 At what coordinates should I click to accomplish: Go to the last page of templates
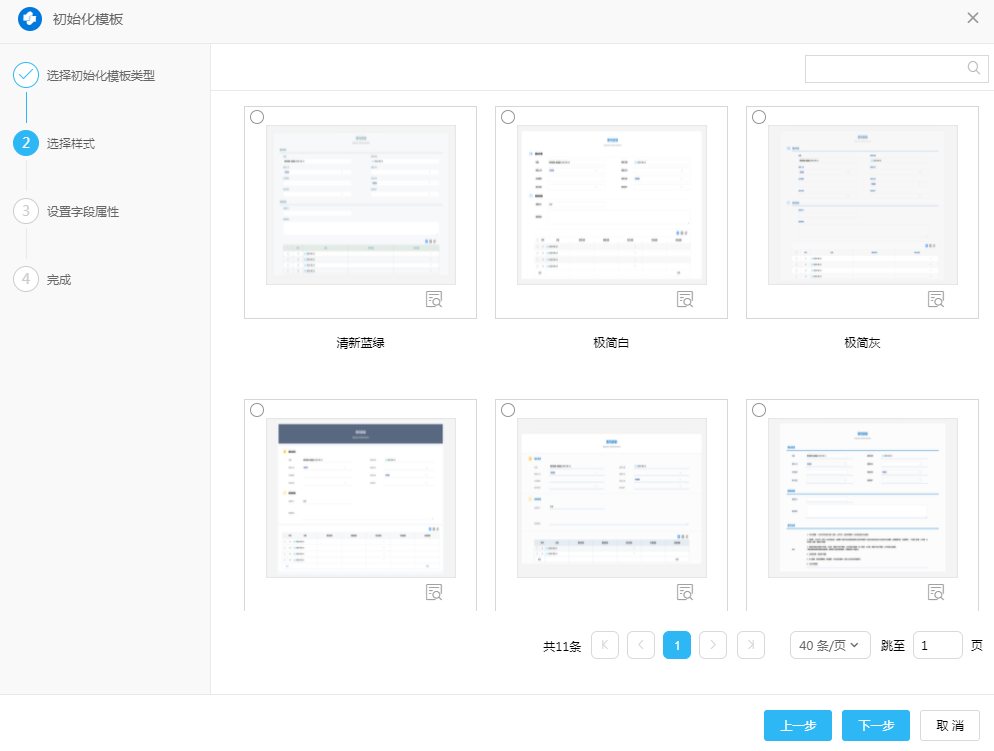coord(751,645)
